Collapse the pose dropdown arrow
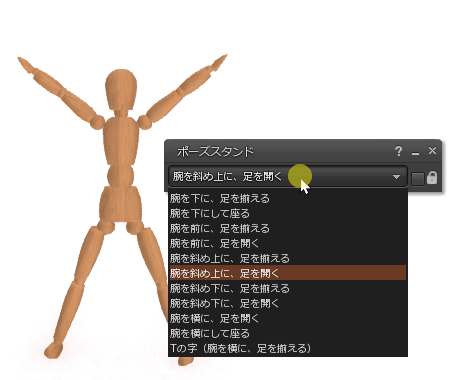 pyautogui.click(x=396, y=177)
